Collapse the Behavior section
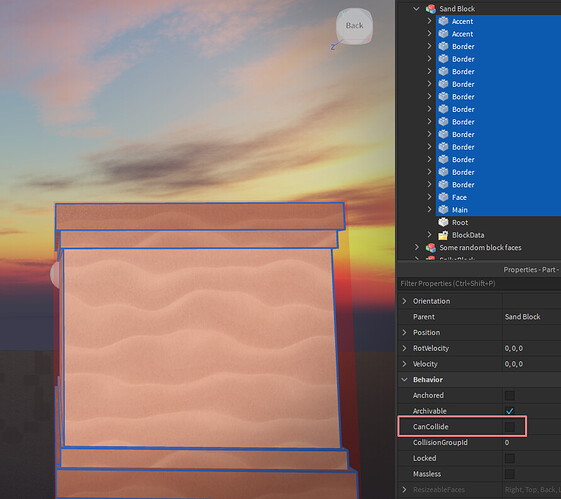Image resolution: width=561 pixels, height=499 pixels. pos(404,380)
